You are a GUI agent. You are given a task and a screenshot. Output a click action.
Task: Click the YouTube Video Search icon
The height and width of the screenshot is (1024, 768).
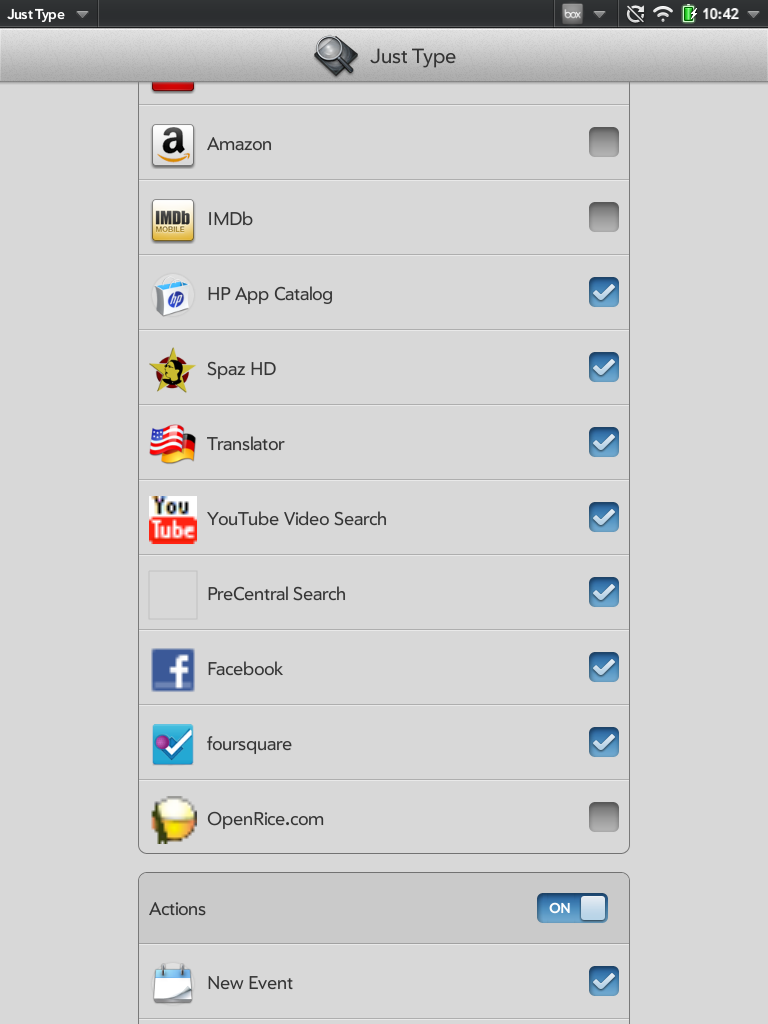point(173,520)
